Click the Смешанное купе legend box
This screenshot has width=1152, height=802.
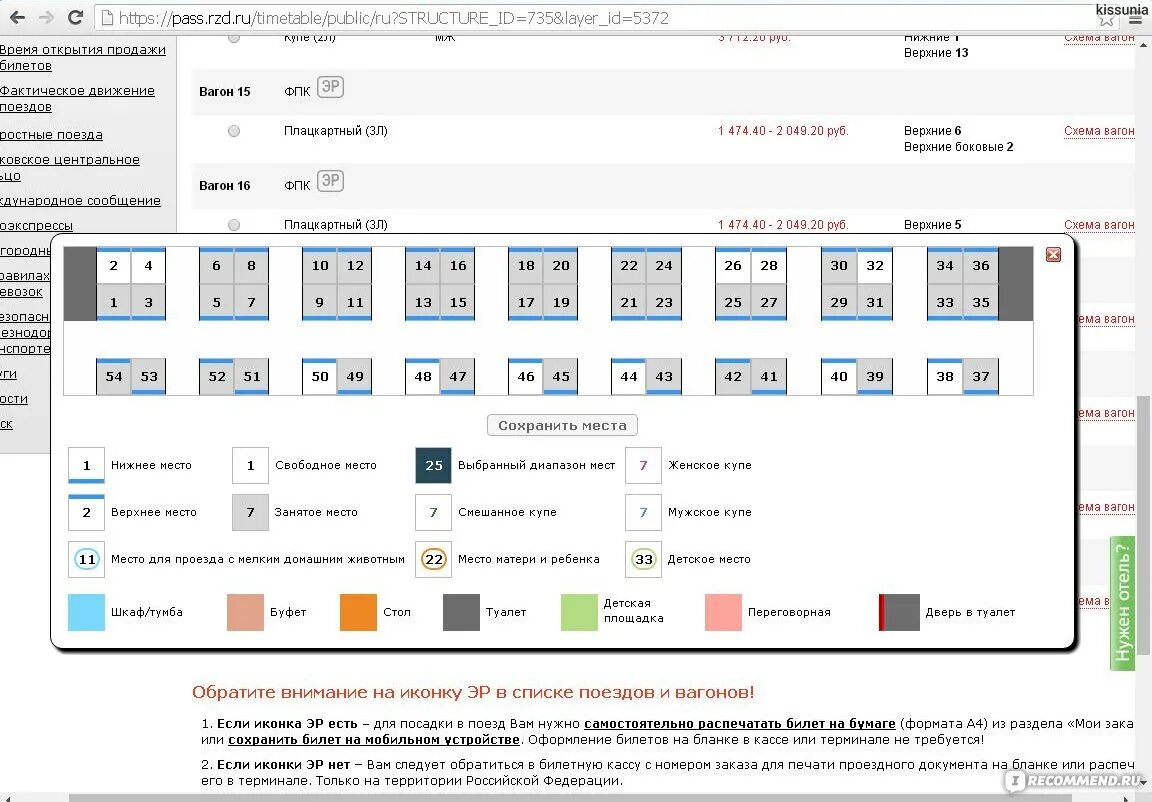click(x=433, y=513)
